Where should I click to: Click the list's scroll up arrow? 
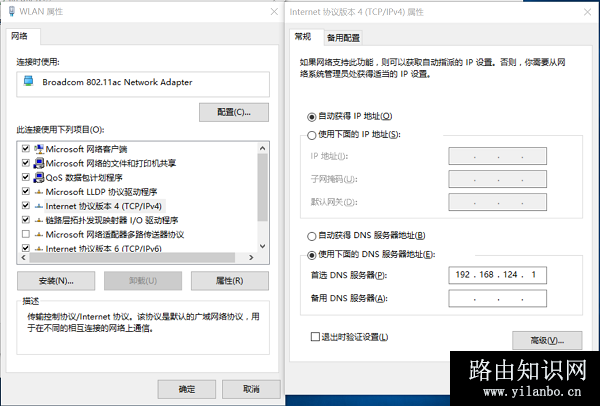[262, 148]
